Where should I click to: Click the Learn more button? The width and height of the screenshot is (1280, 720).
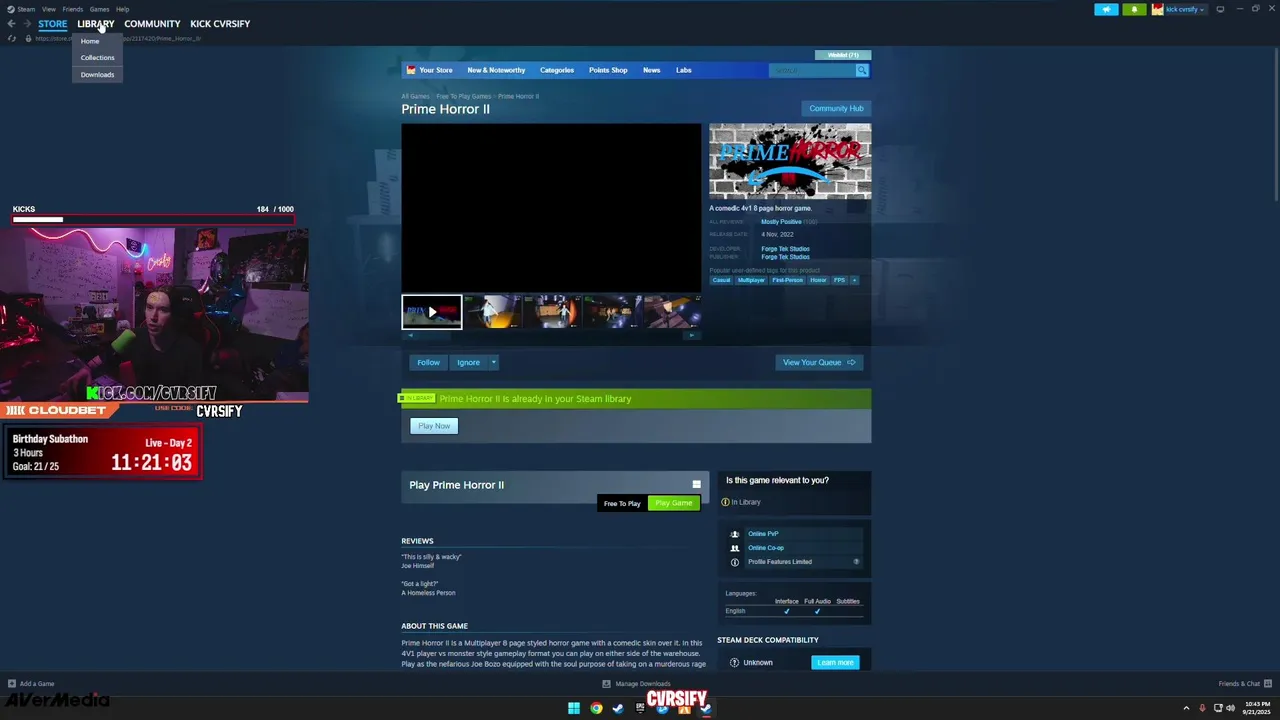click(x=835, y=662)
